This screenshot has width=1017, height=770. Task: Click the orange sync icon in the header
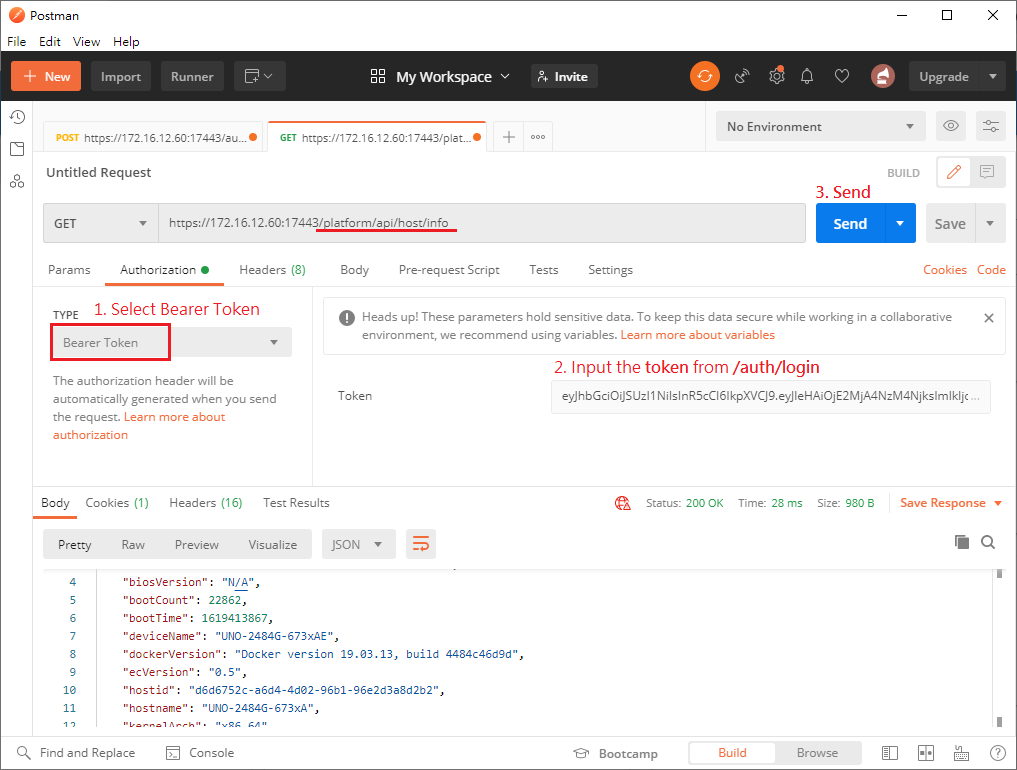(x=705, y=76)
